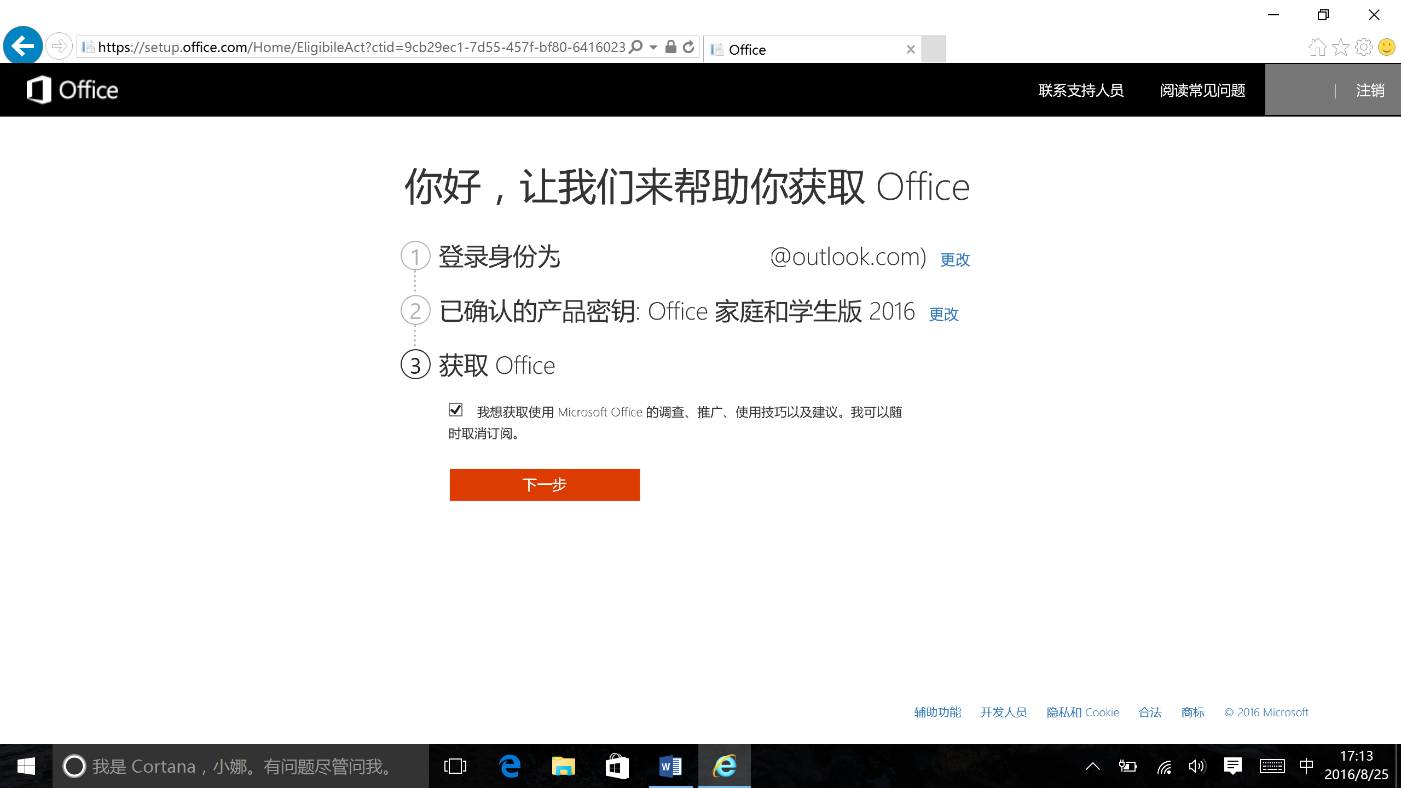Open 联系支持人员 in the top navigation
Image resolution: width=1401 pixels, height=788 pixels.
pos(1081,90)
